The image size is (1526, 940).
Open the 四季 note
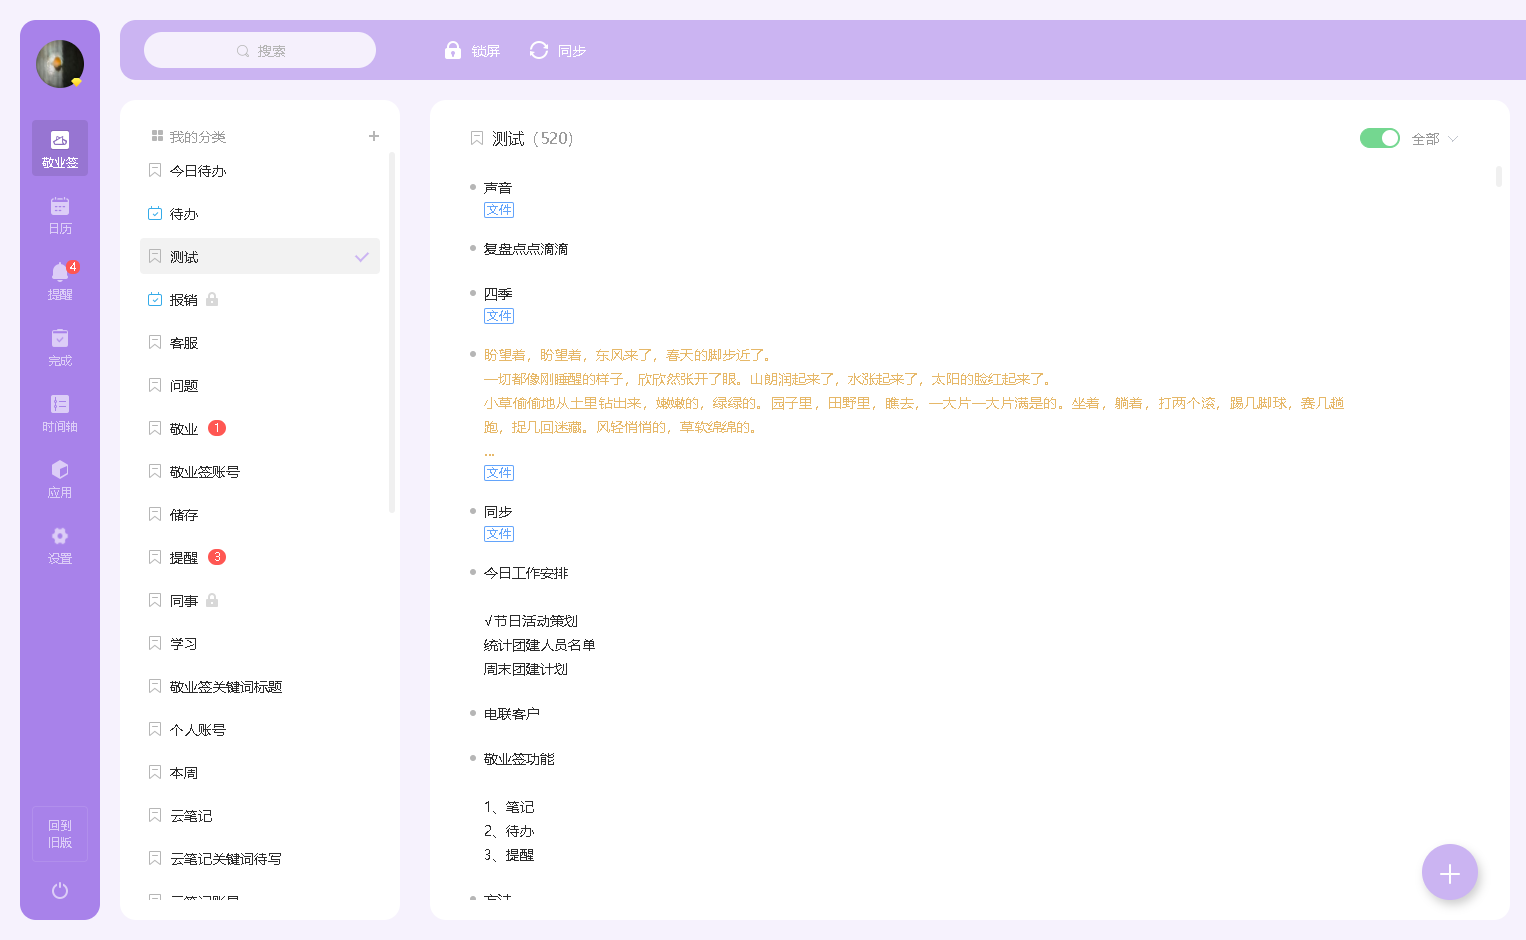[x=498, y=293]
